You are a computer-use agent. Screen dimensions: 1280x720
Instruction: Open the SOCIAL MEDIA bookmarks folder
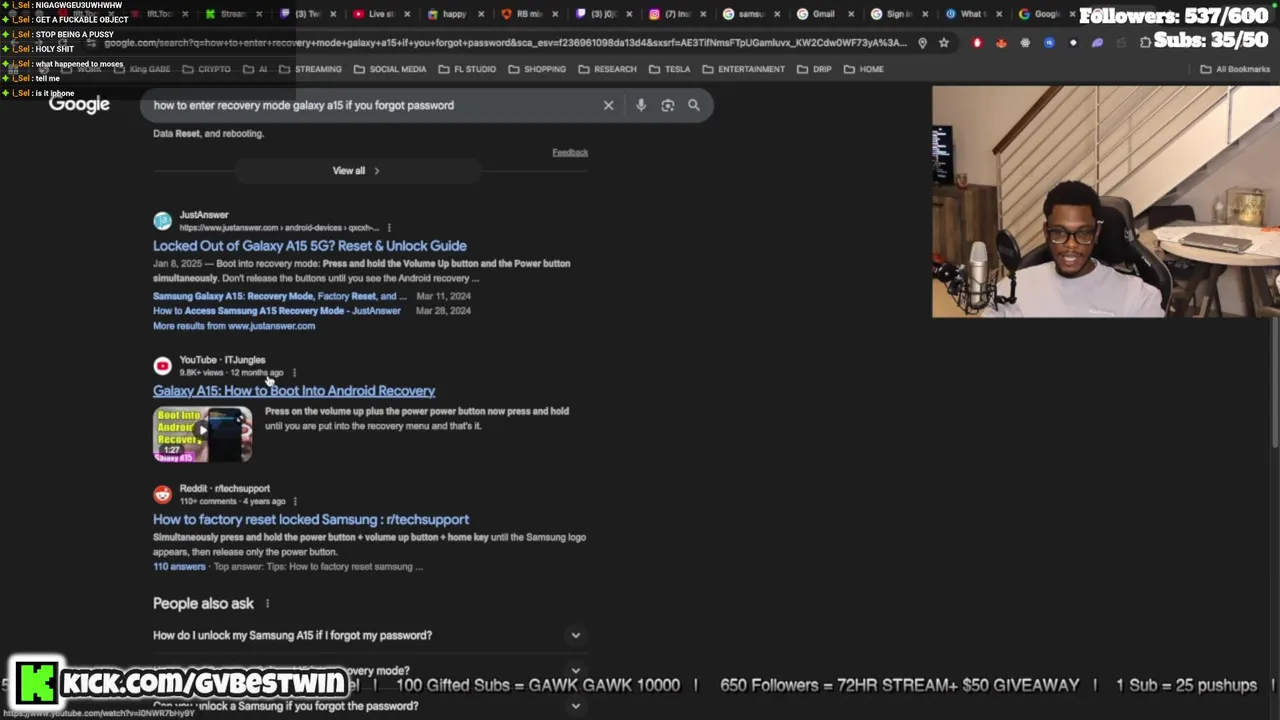tap(389, 69)
